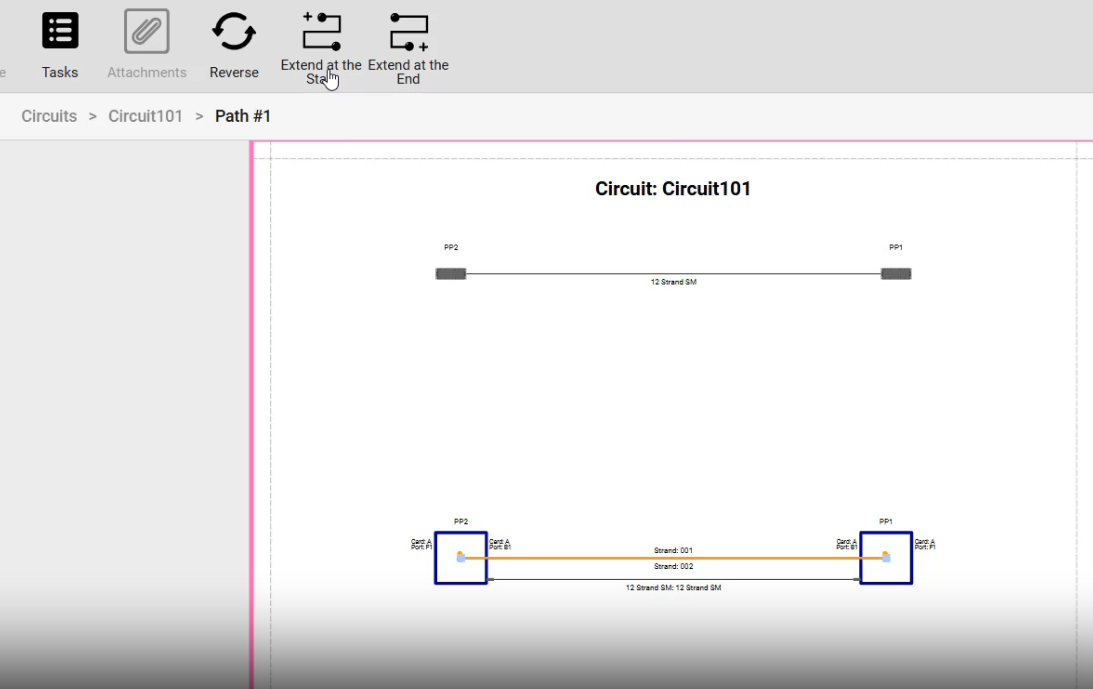This screenshot has width=1093, height=689.
Task: Open Circuit101 breadcrumb link
Action: (145, 116)
